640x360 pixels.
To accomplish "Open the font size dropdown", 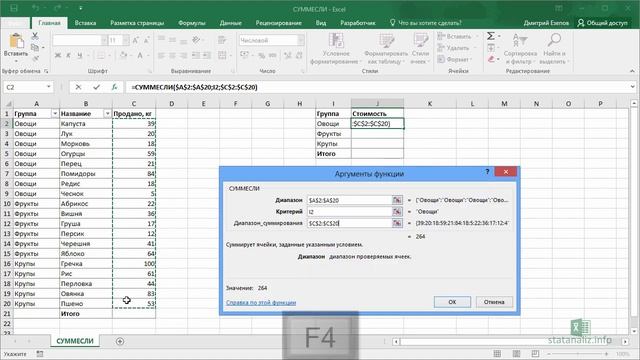I will 126,40.
